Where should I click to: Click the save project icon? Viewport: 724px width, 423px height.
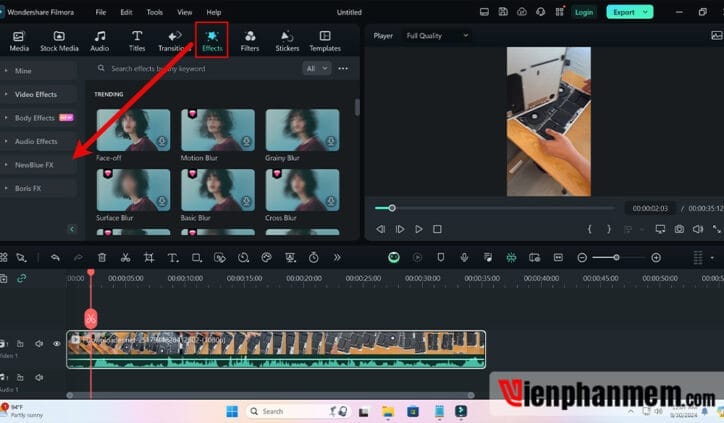coord(503,12)
